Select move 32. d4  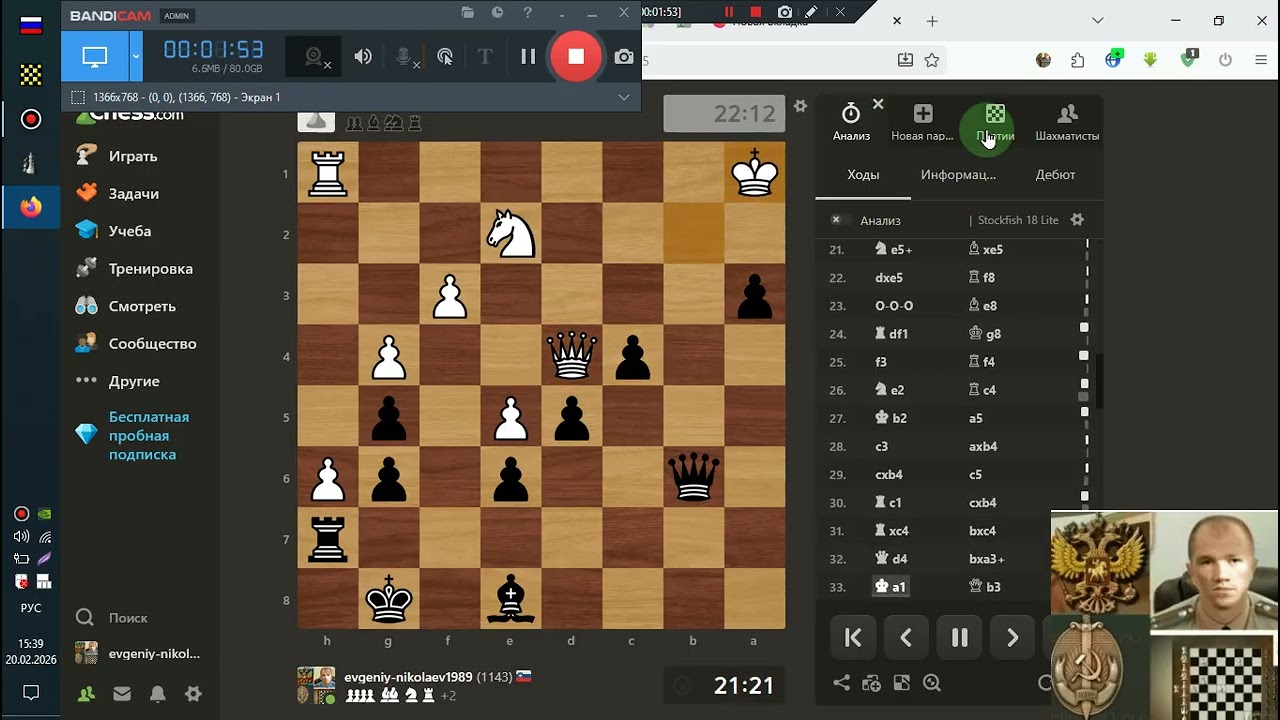point(891,559)
